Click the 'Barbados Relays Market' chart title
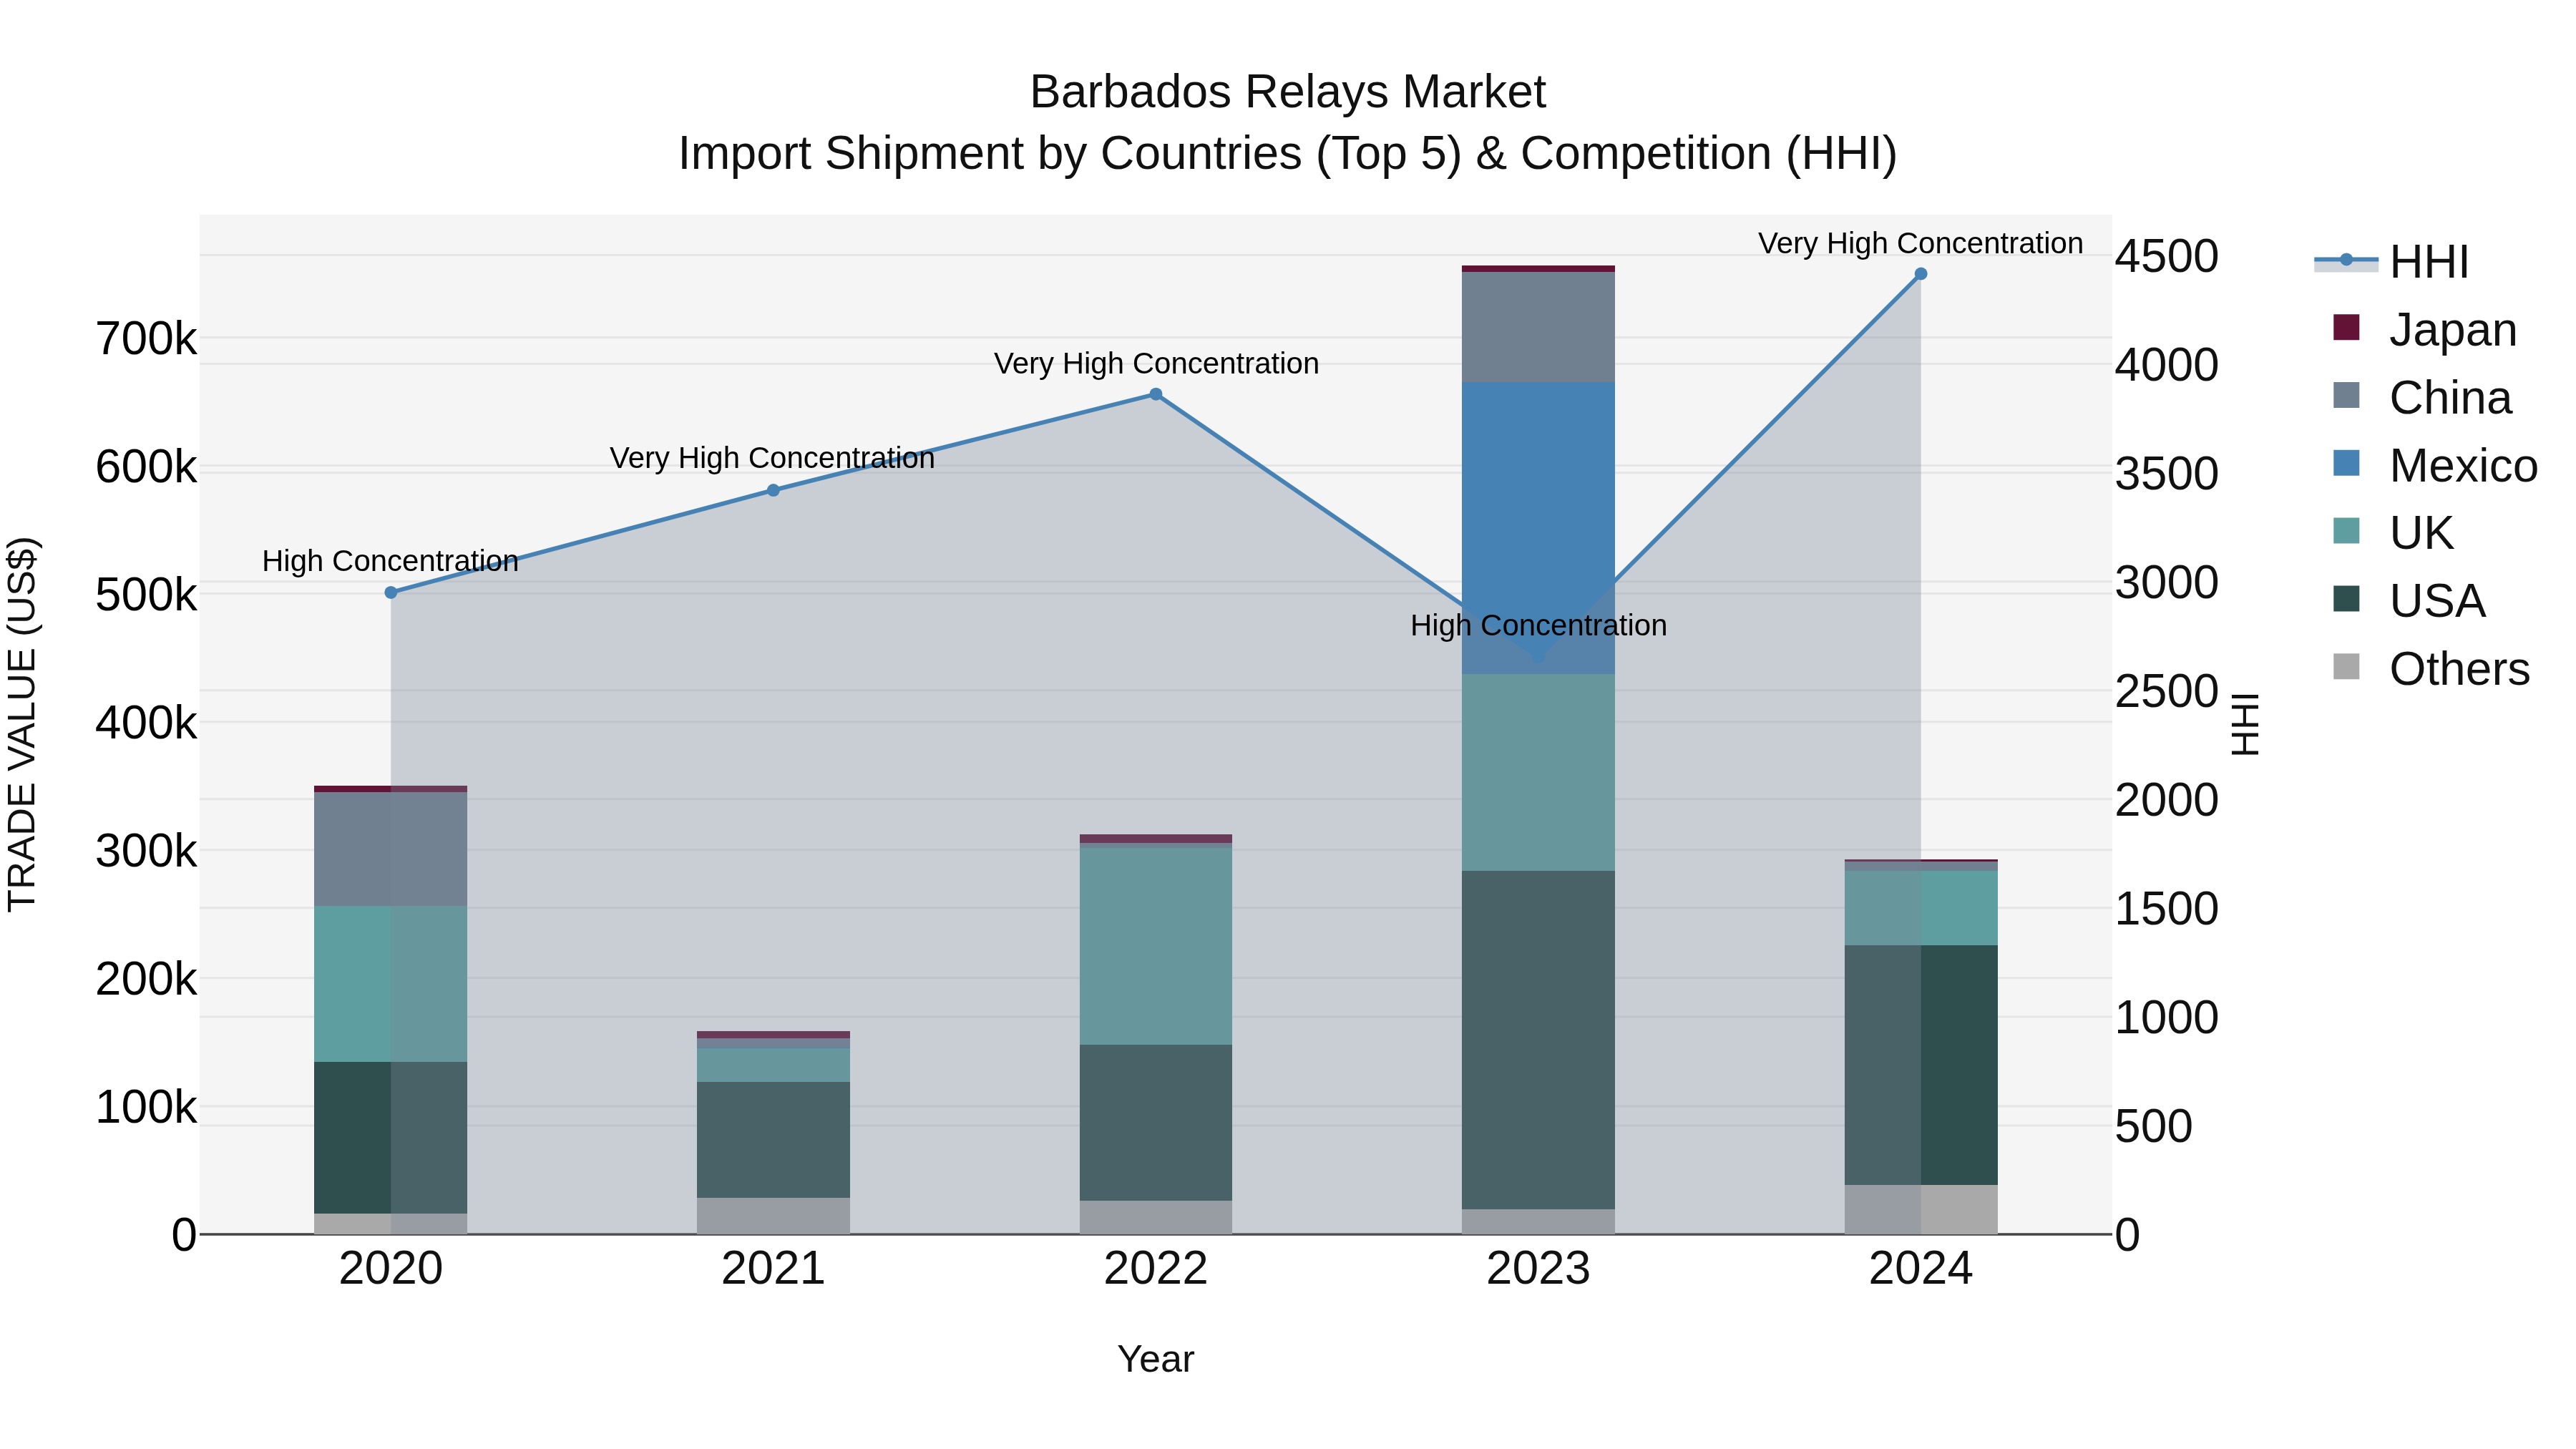Image resolution: width=2576 pixels, height=1449 pixels. [1288, 92]
